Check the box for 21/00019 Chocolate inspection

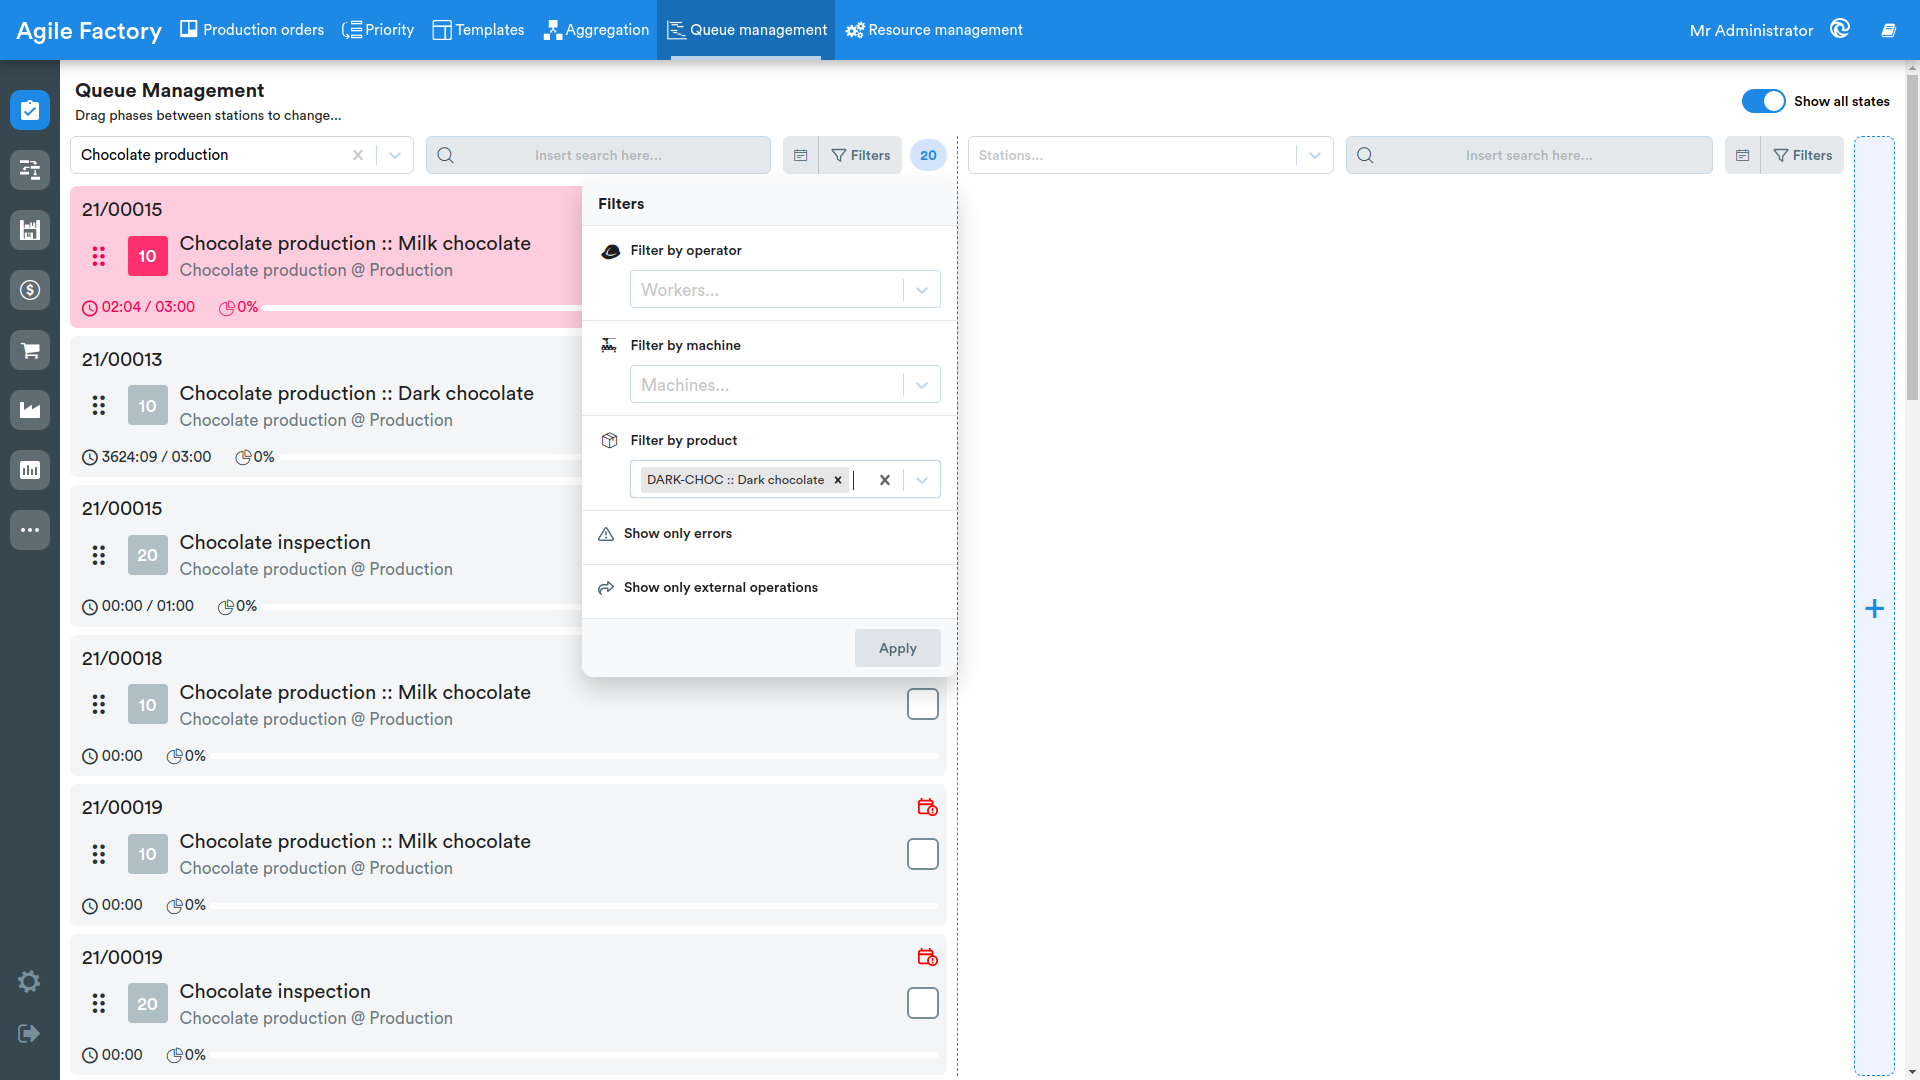(922, 1003)
